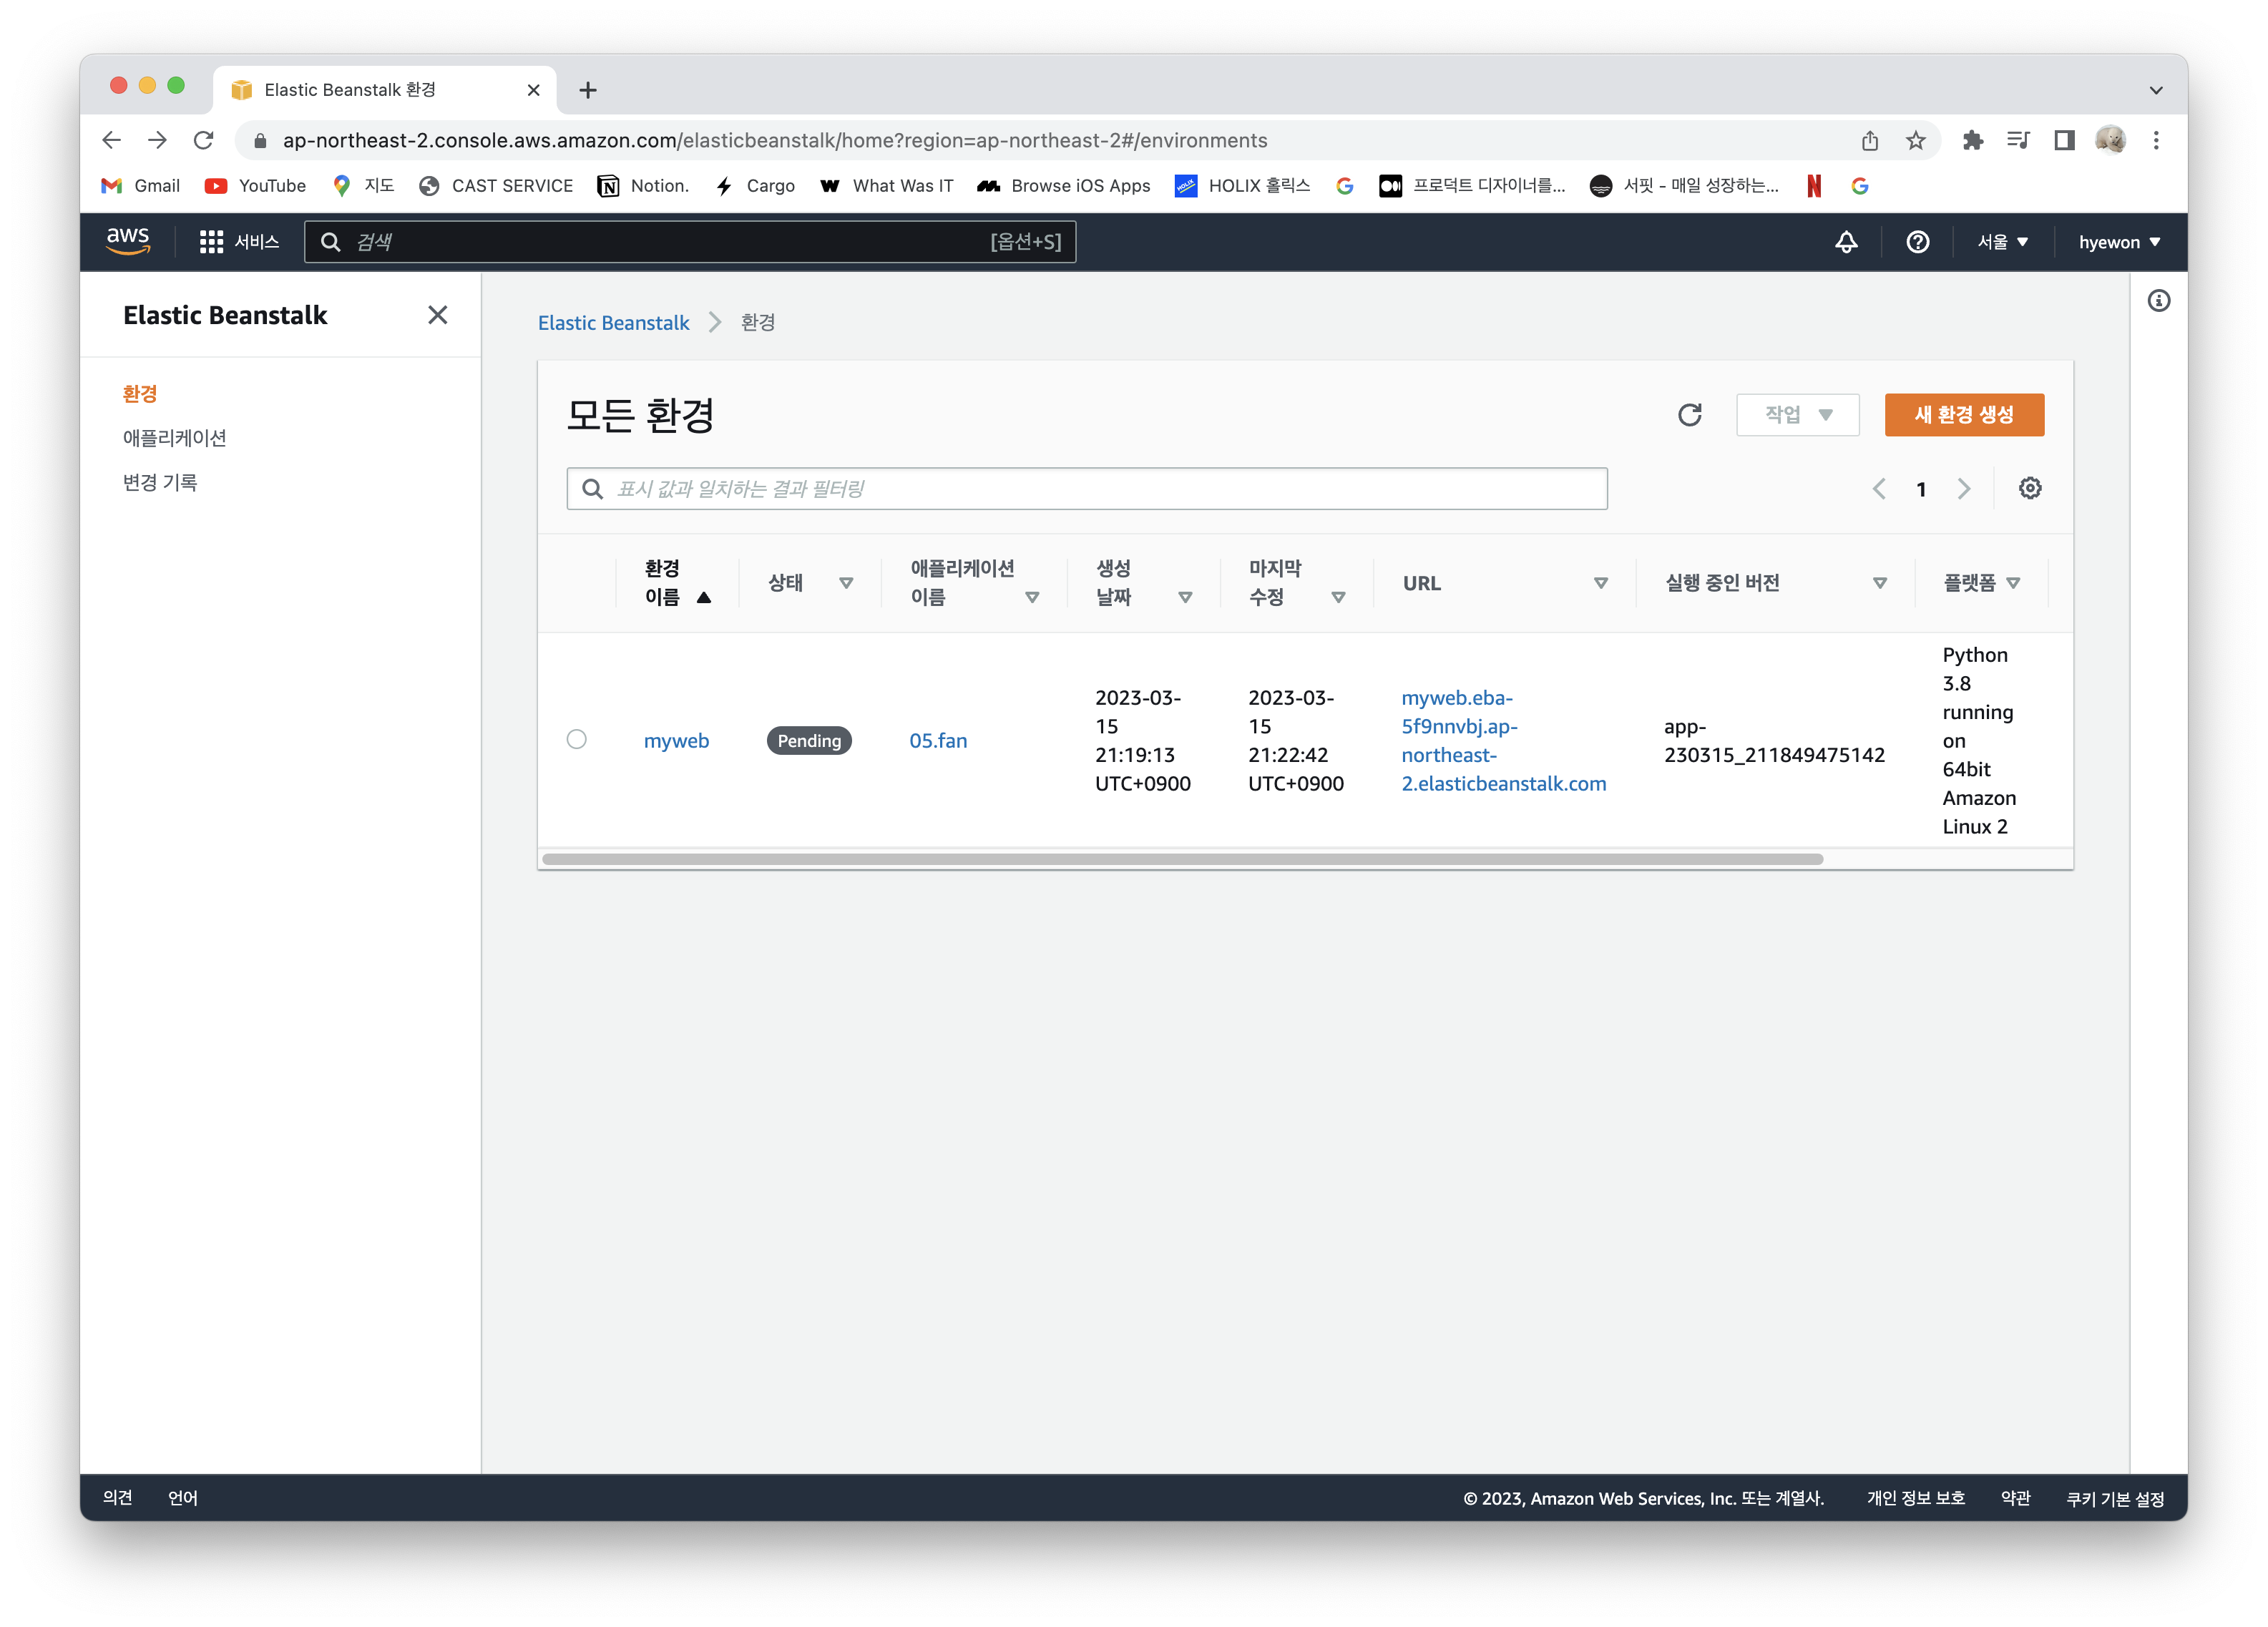Open the Chrome extensions puzzle icon
This screenshot has height=1627, width=2268.
[1972, 141]
